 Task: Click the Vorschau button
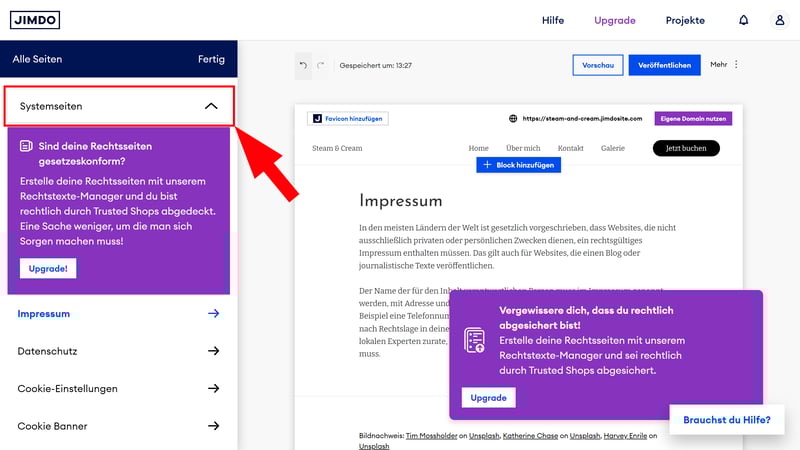[597, 65]
